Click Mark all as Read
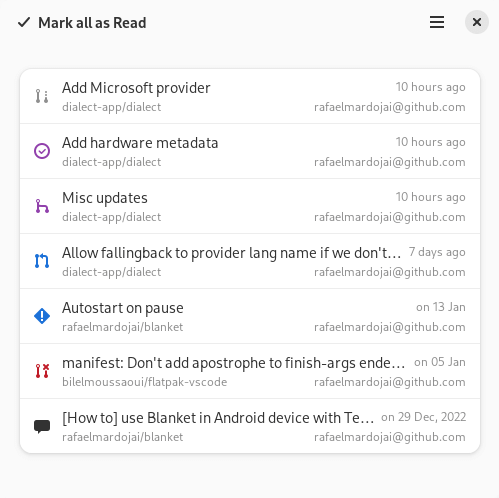Screen dimensions: 499x498 point(82,23)
